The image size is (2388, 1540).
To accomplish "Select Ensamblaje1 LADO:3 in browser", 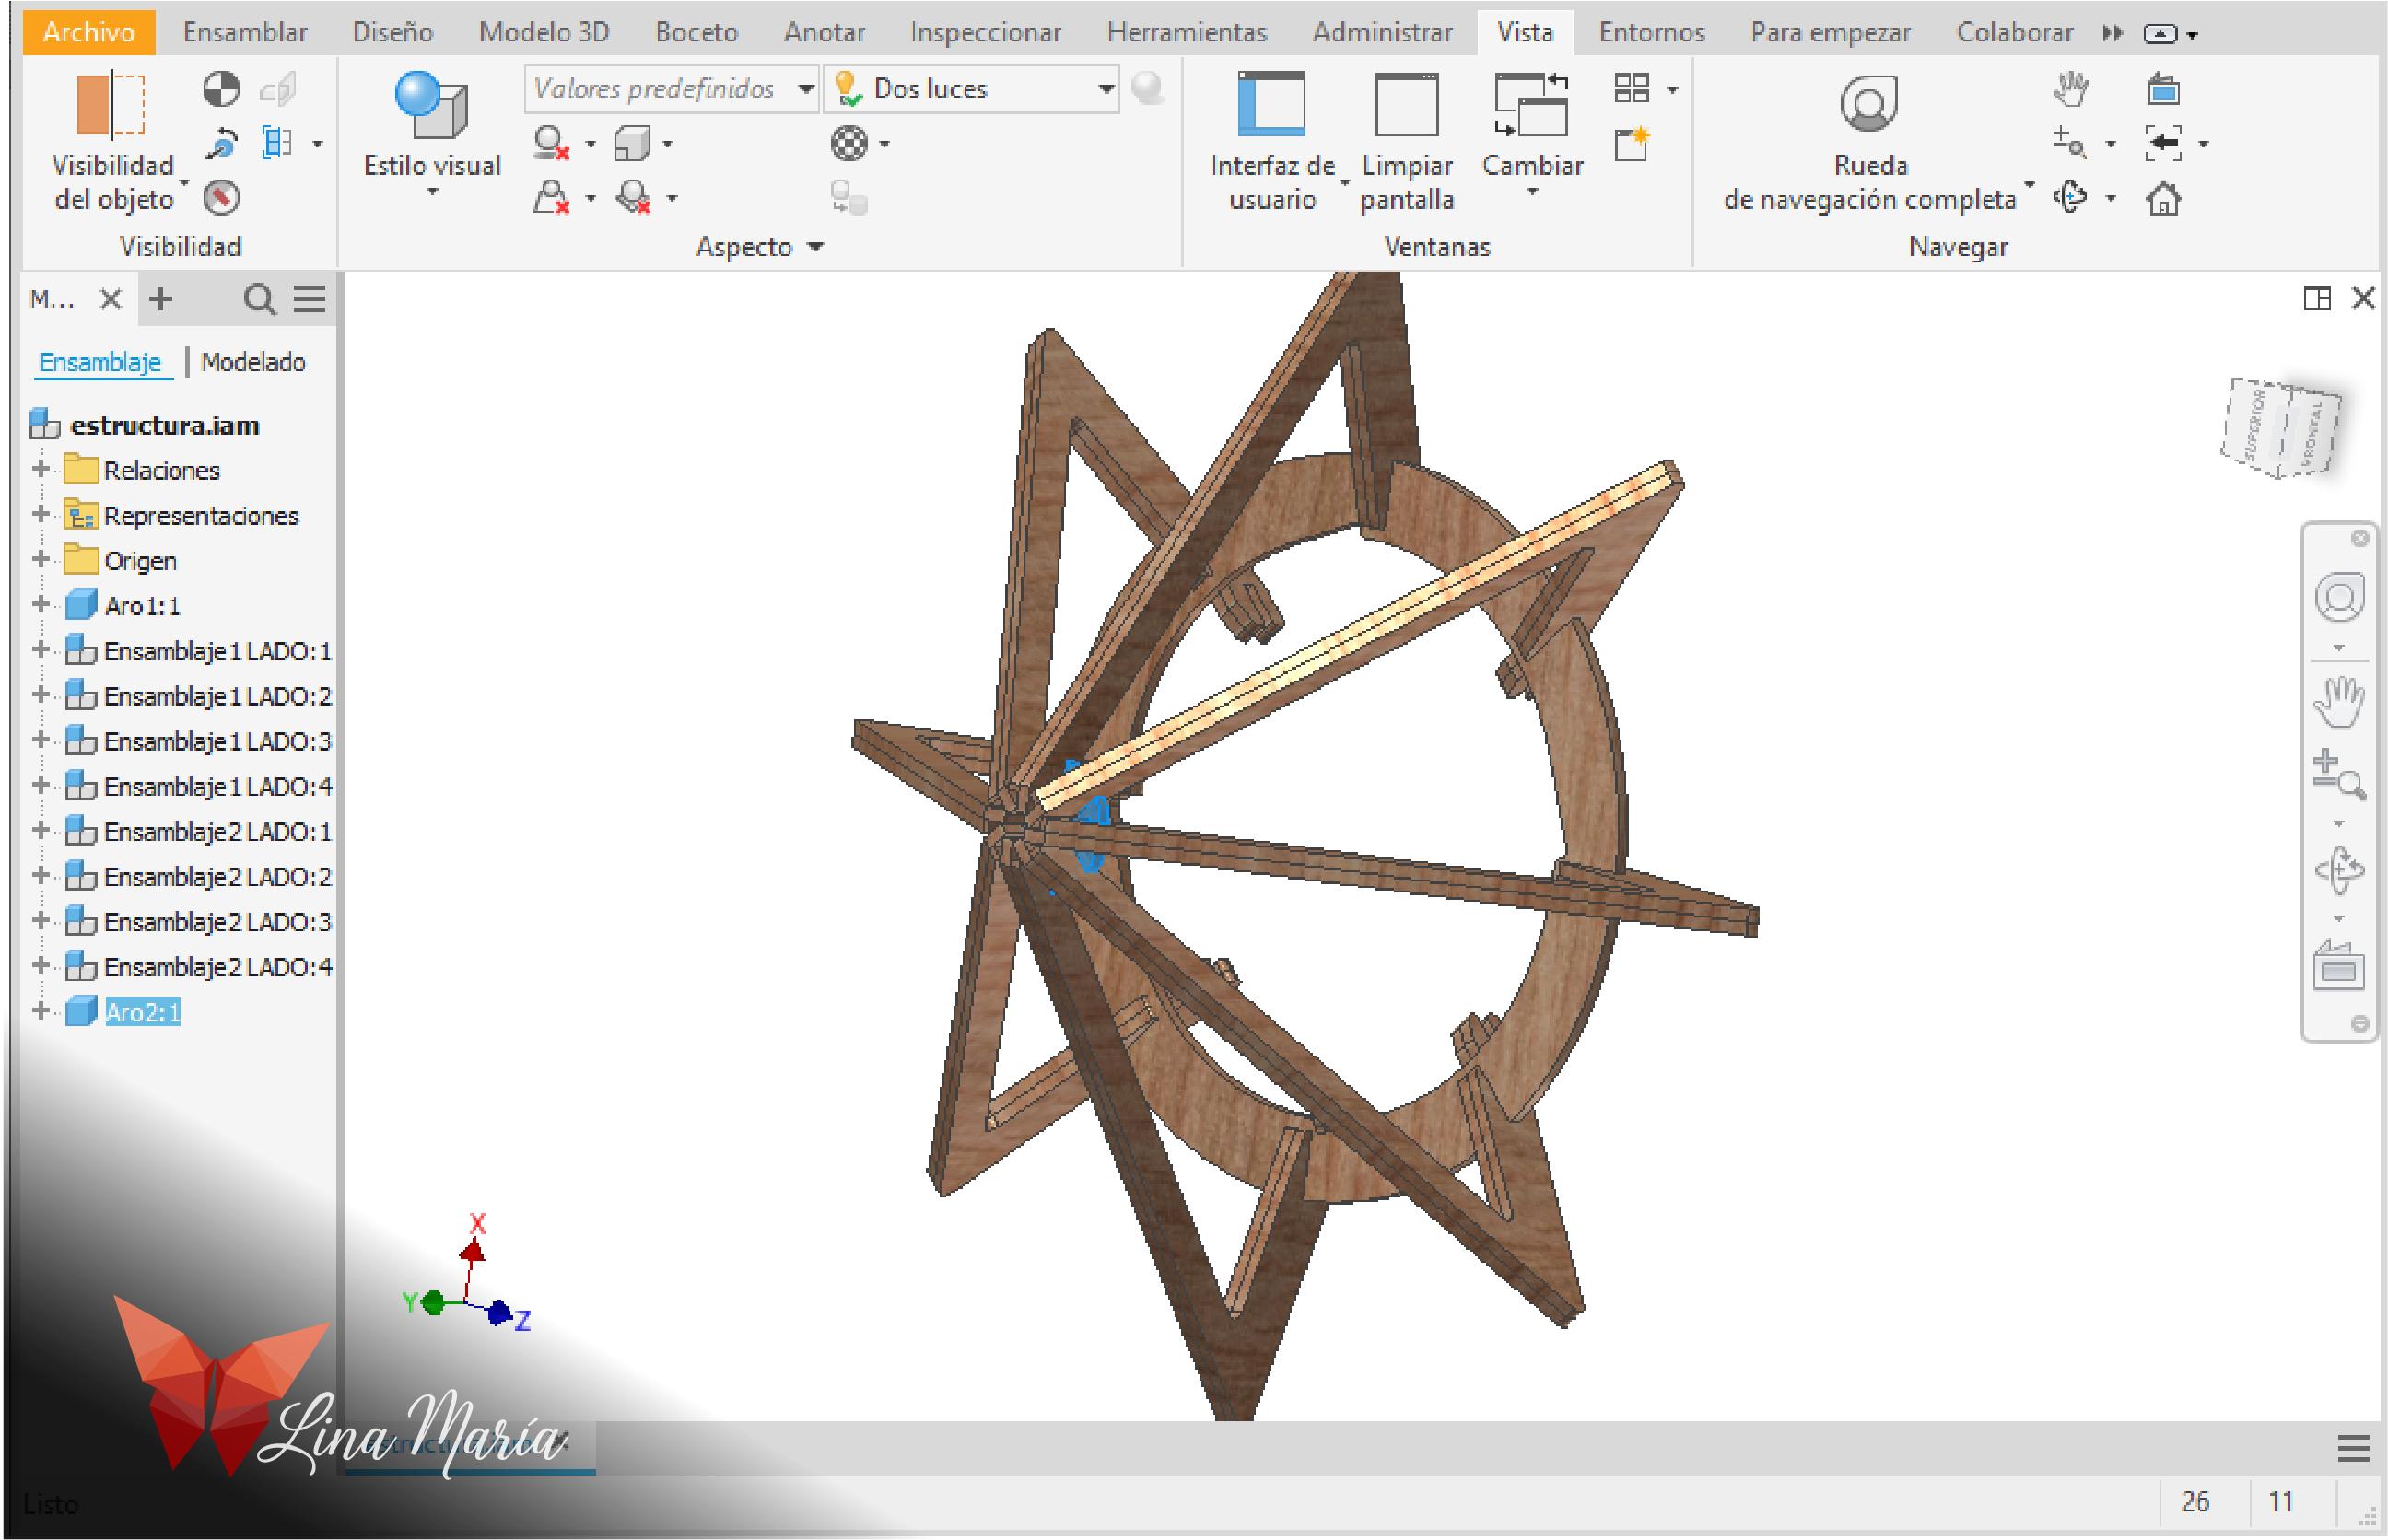I will point(217,741).
